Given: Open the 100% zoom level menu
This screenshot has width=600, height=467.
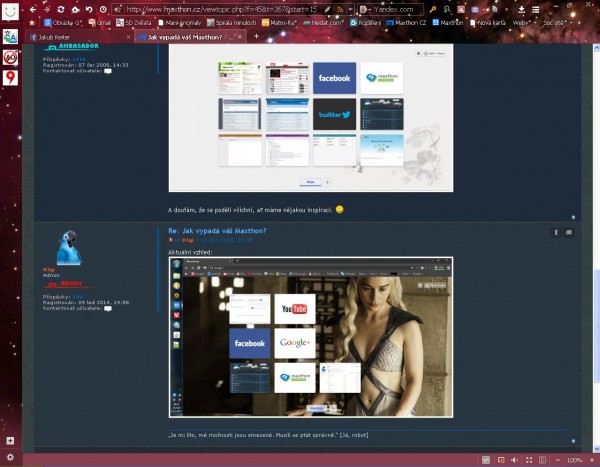Looking at the screenshot, I should pyautogui.click(x=574, y=460).
